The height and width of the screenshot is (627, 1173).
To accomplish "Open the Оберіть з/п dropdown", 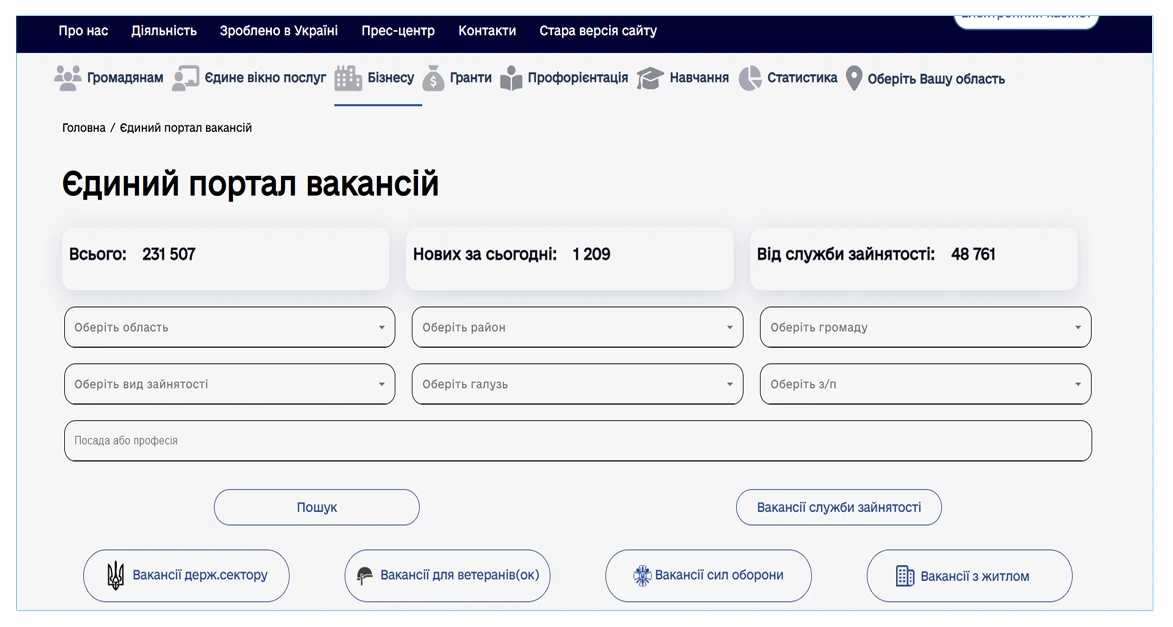I will (926, 384).
